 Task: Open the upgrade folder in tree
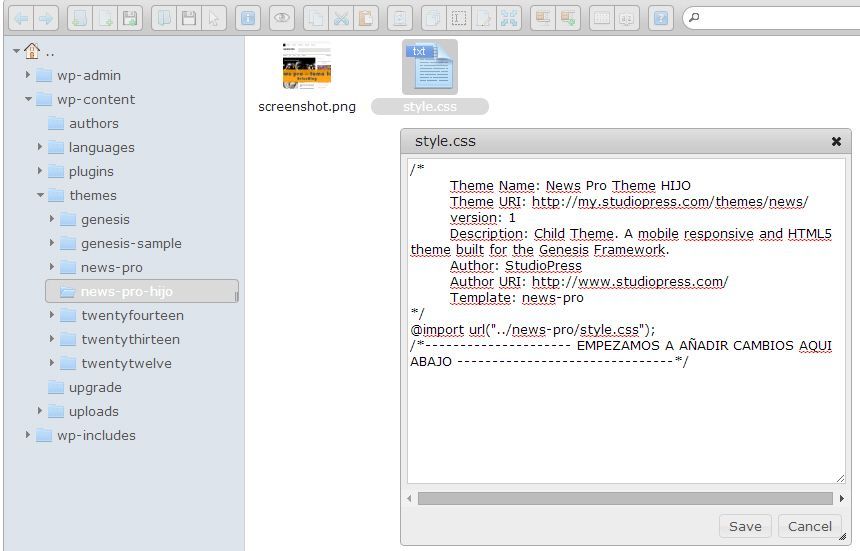84,387
